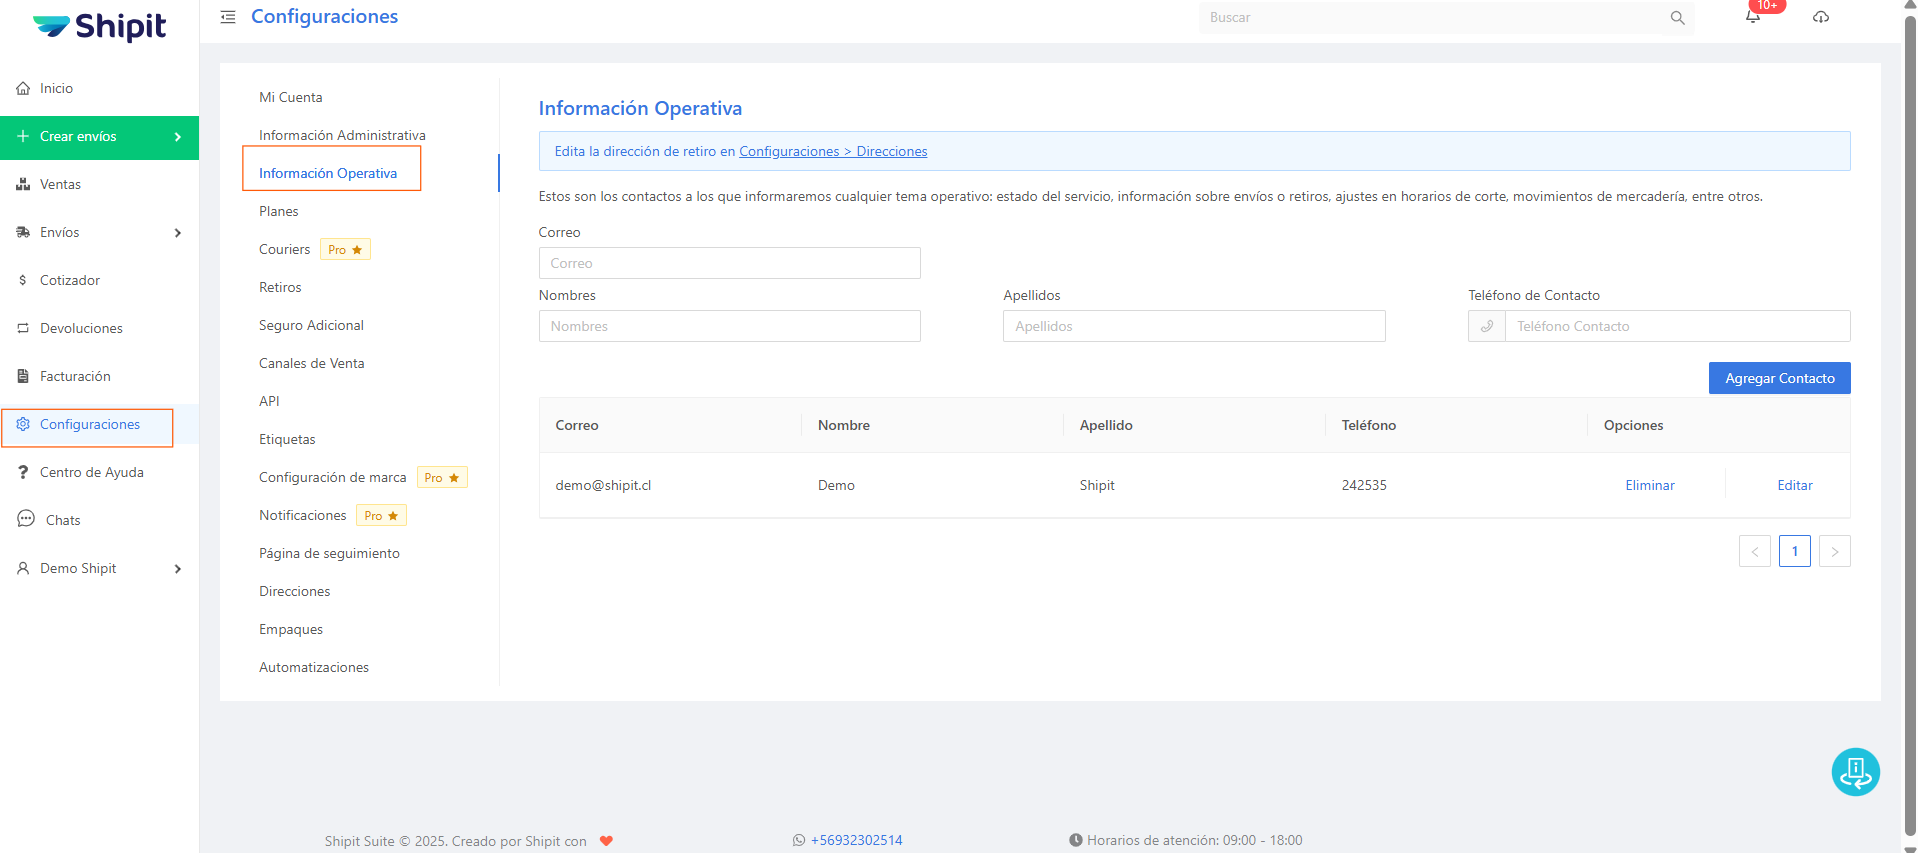Click the Pro badge beside Notificaciones
This screenshot has width=1918, height=853.
point(381,515)
